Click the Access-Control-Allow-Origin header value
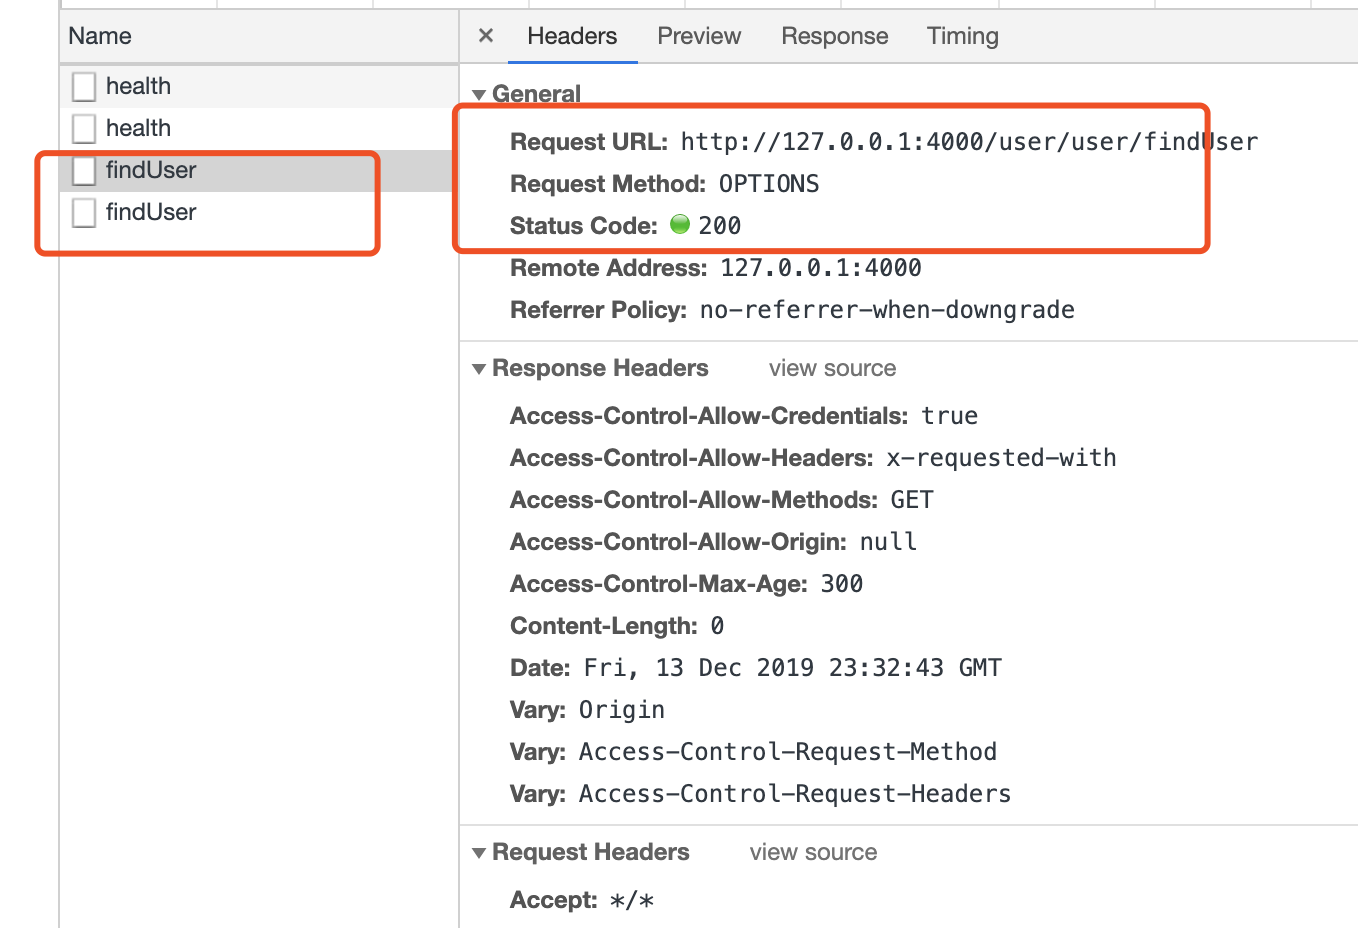Image resolution: width=1358 pixels, height=928 pixels. 888,542
